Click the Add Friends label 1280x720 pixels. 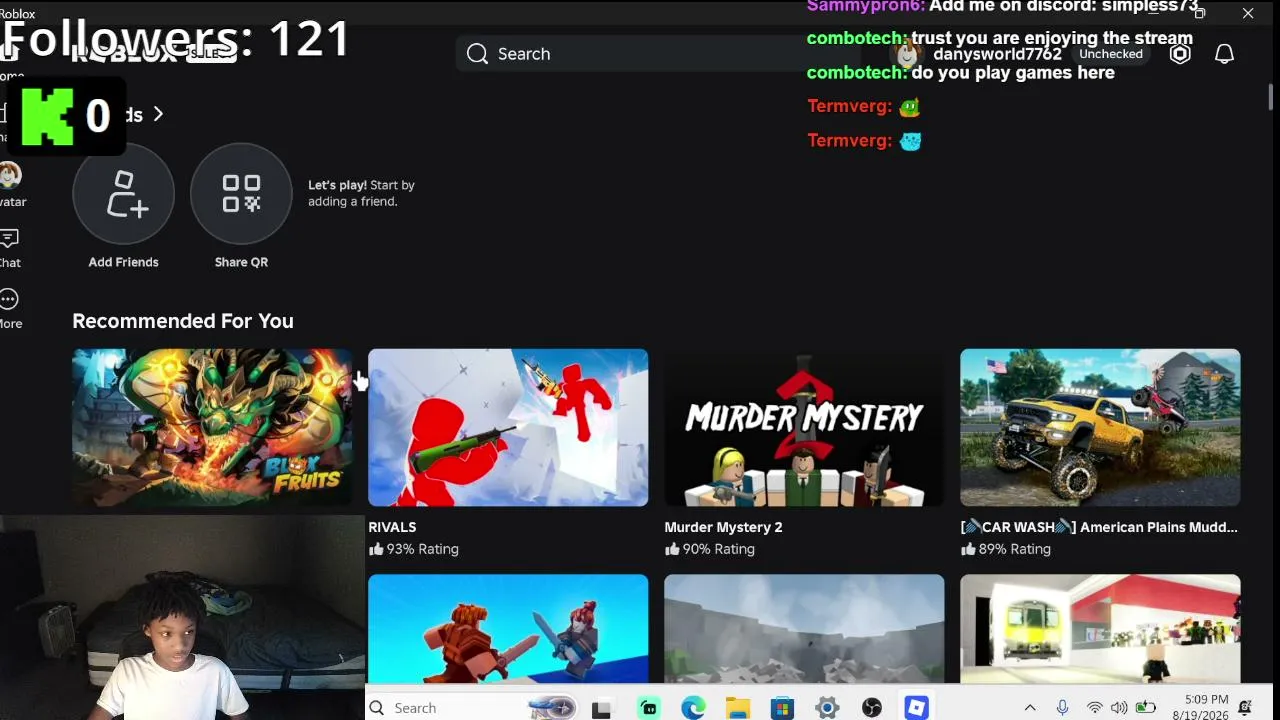124,262
